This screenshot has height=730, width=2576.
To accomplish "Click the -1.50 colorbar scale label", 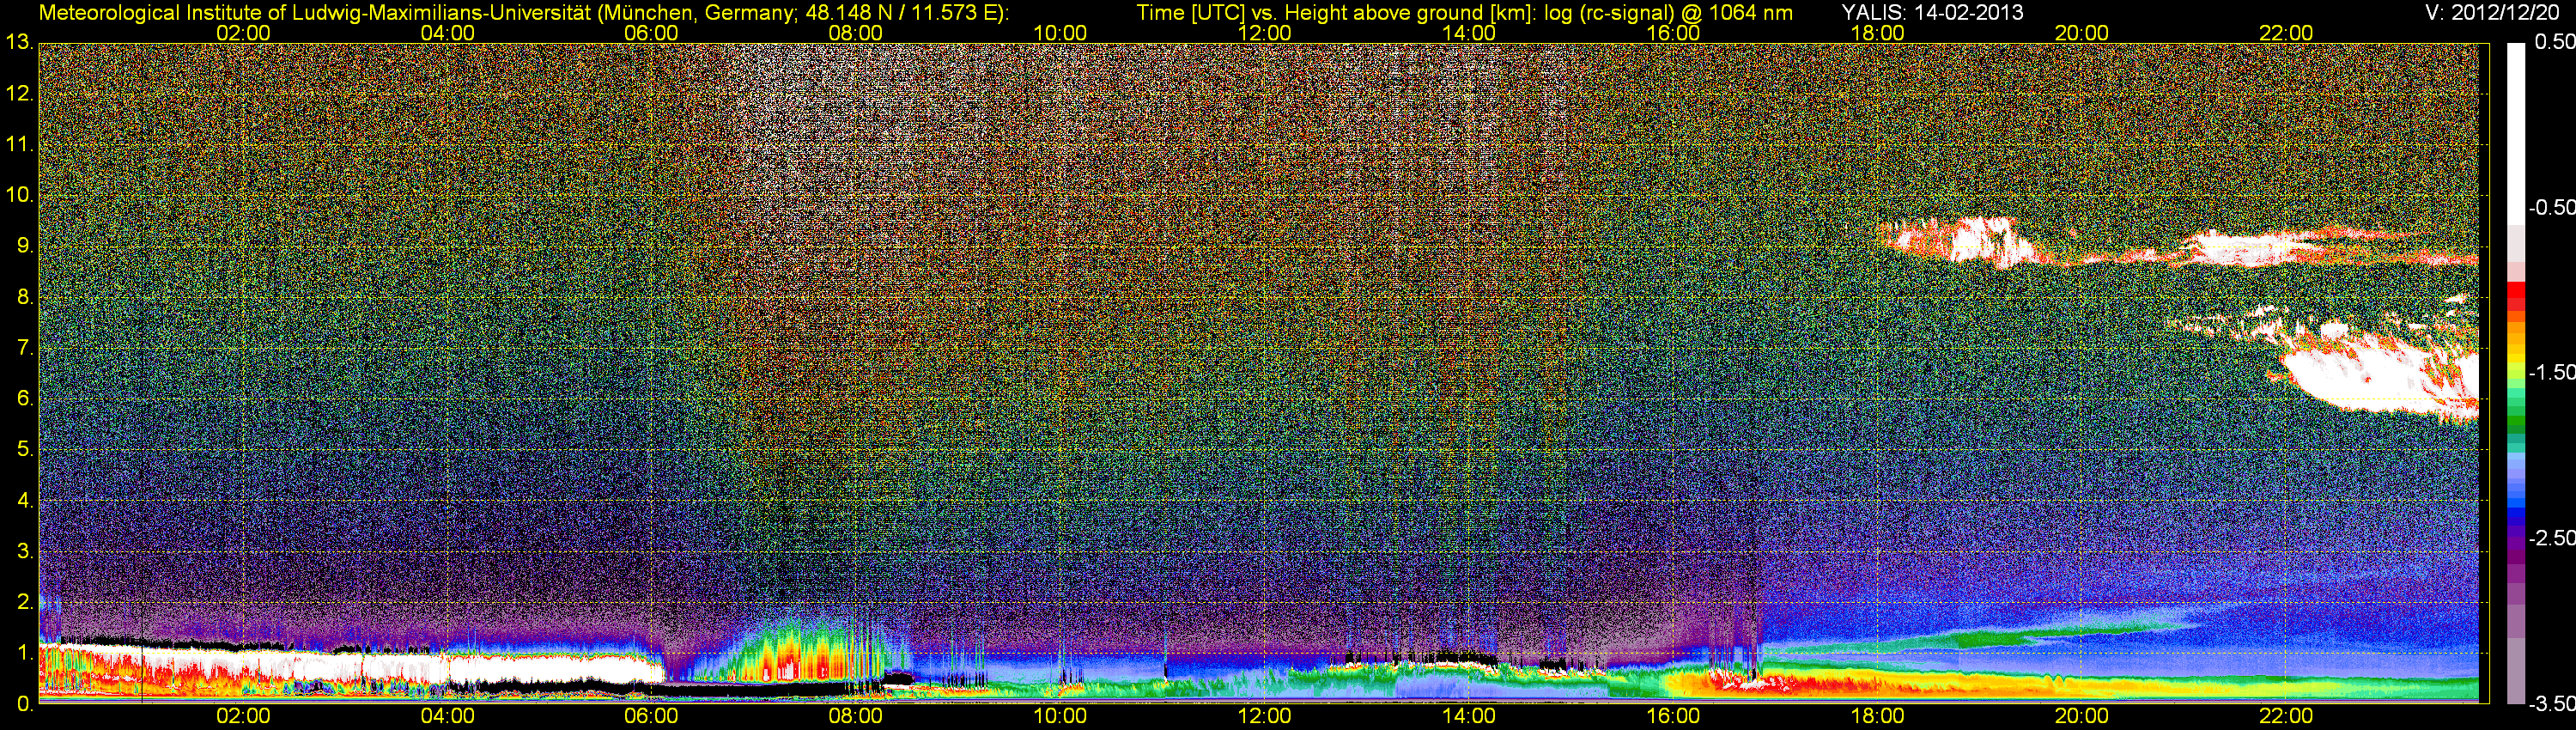I will [x=2552, y=372].
